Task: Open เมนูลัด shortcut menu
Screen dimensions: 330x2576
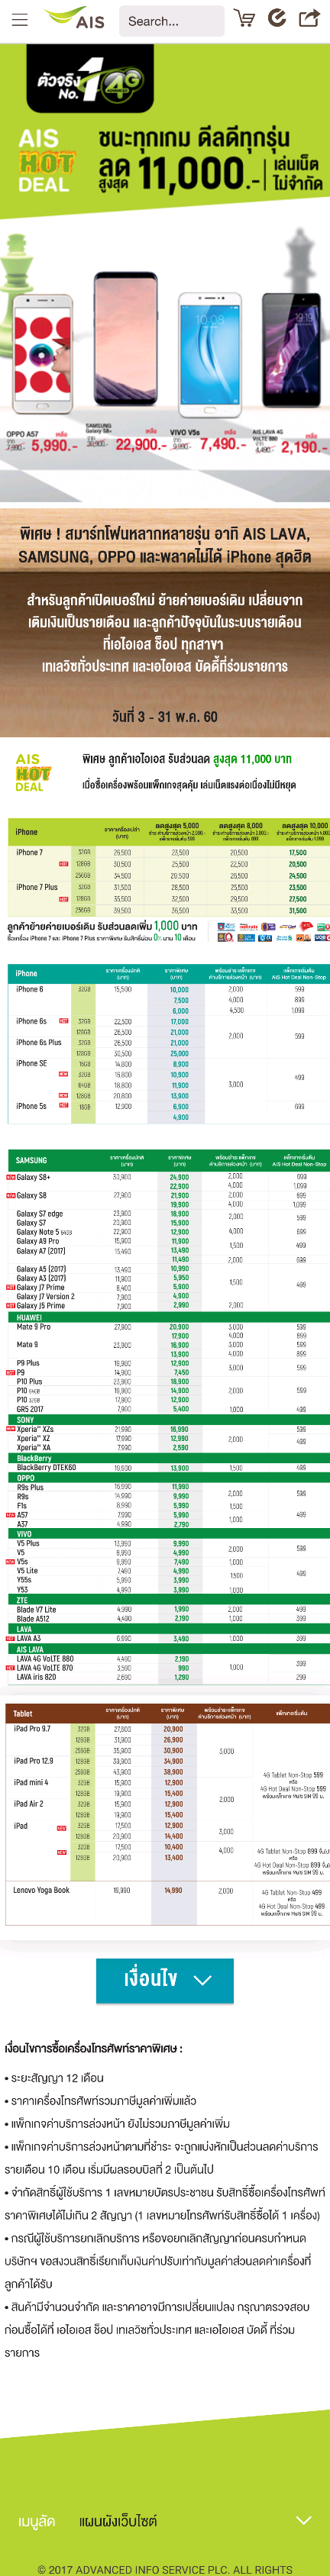Action: (37, 2521)
